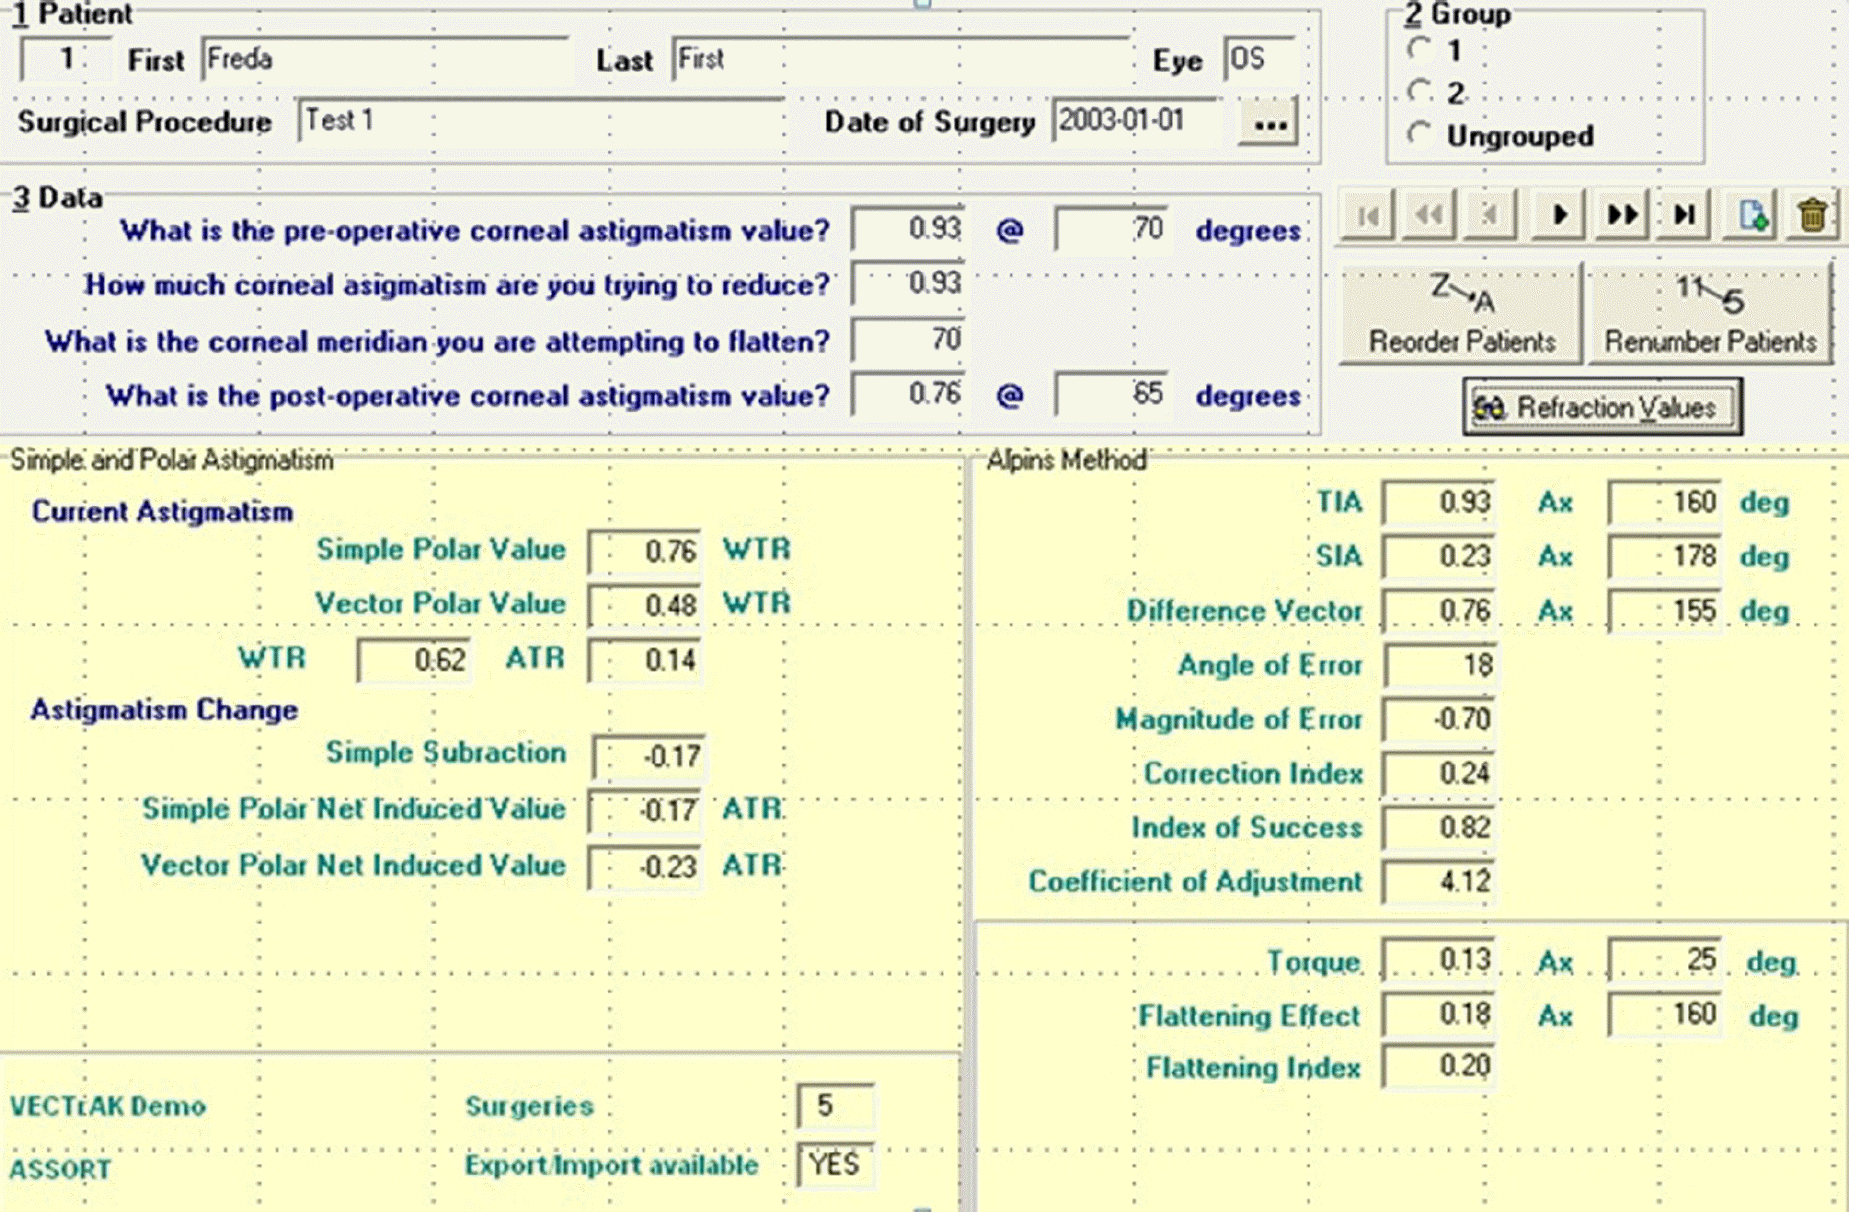1849x1212 pixels.
Task: Click Simple Polar Net Induced Value box
Action: pyautogui.click(x=645, y=810)
